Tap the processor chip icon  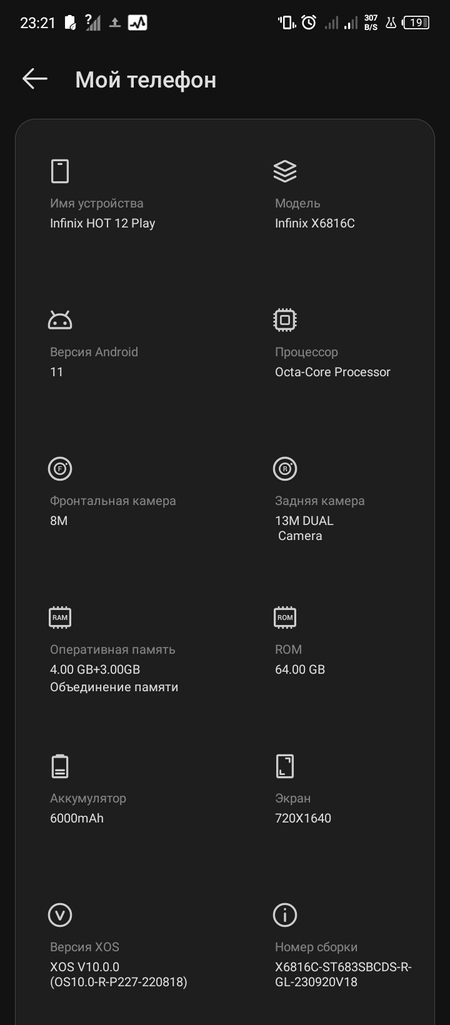tap(285, 320)
